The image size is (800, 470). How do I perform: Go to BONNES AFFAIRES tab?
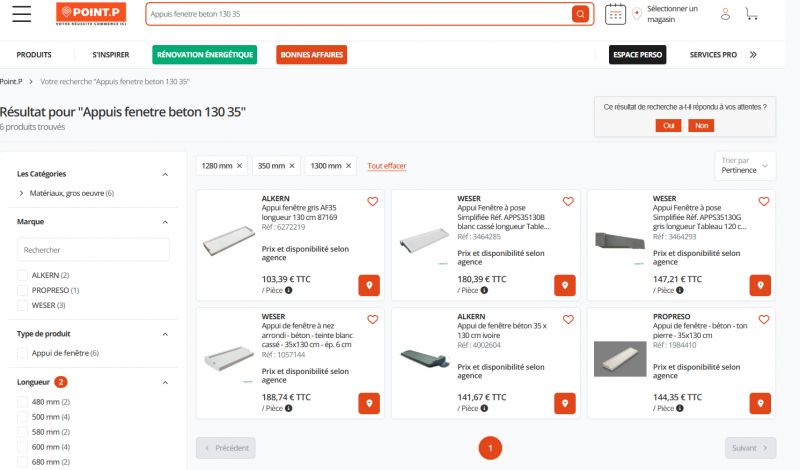coord(312,55)
